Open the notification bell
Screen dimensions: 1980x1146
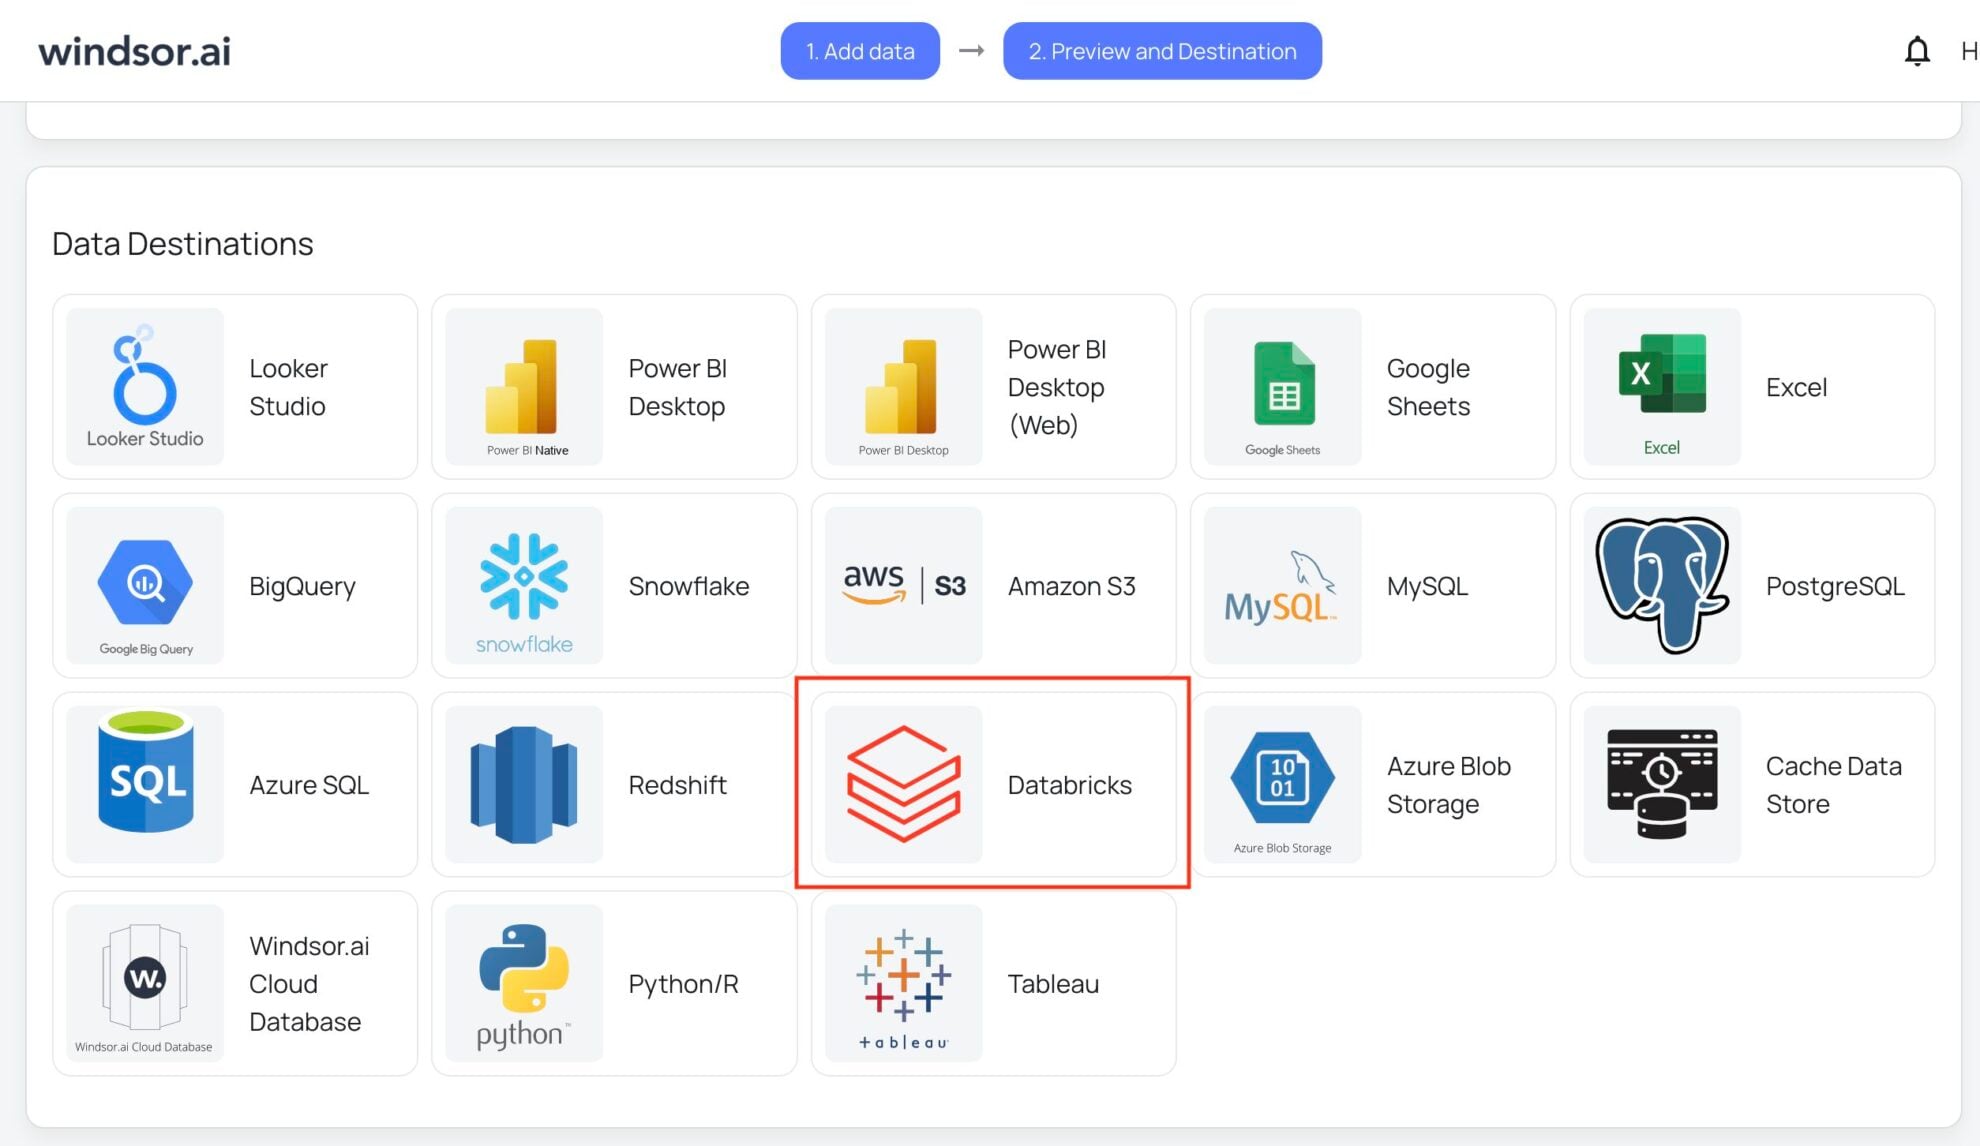pyautogui.click(x=1916, y=50)
